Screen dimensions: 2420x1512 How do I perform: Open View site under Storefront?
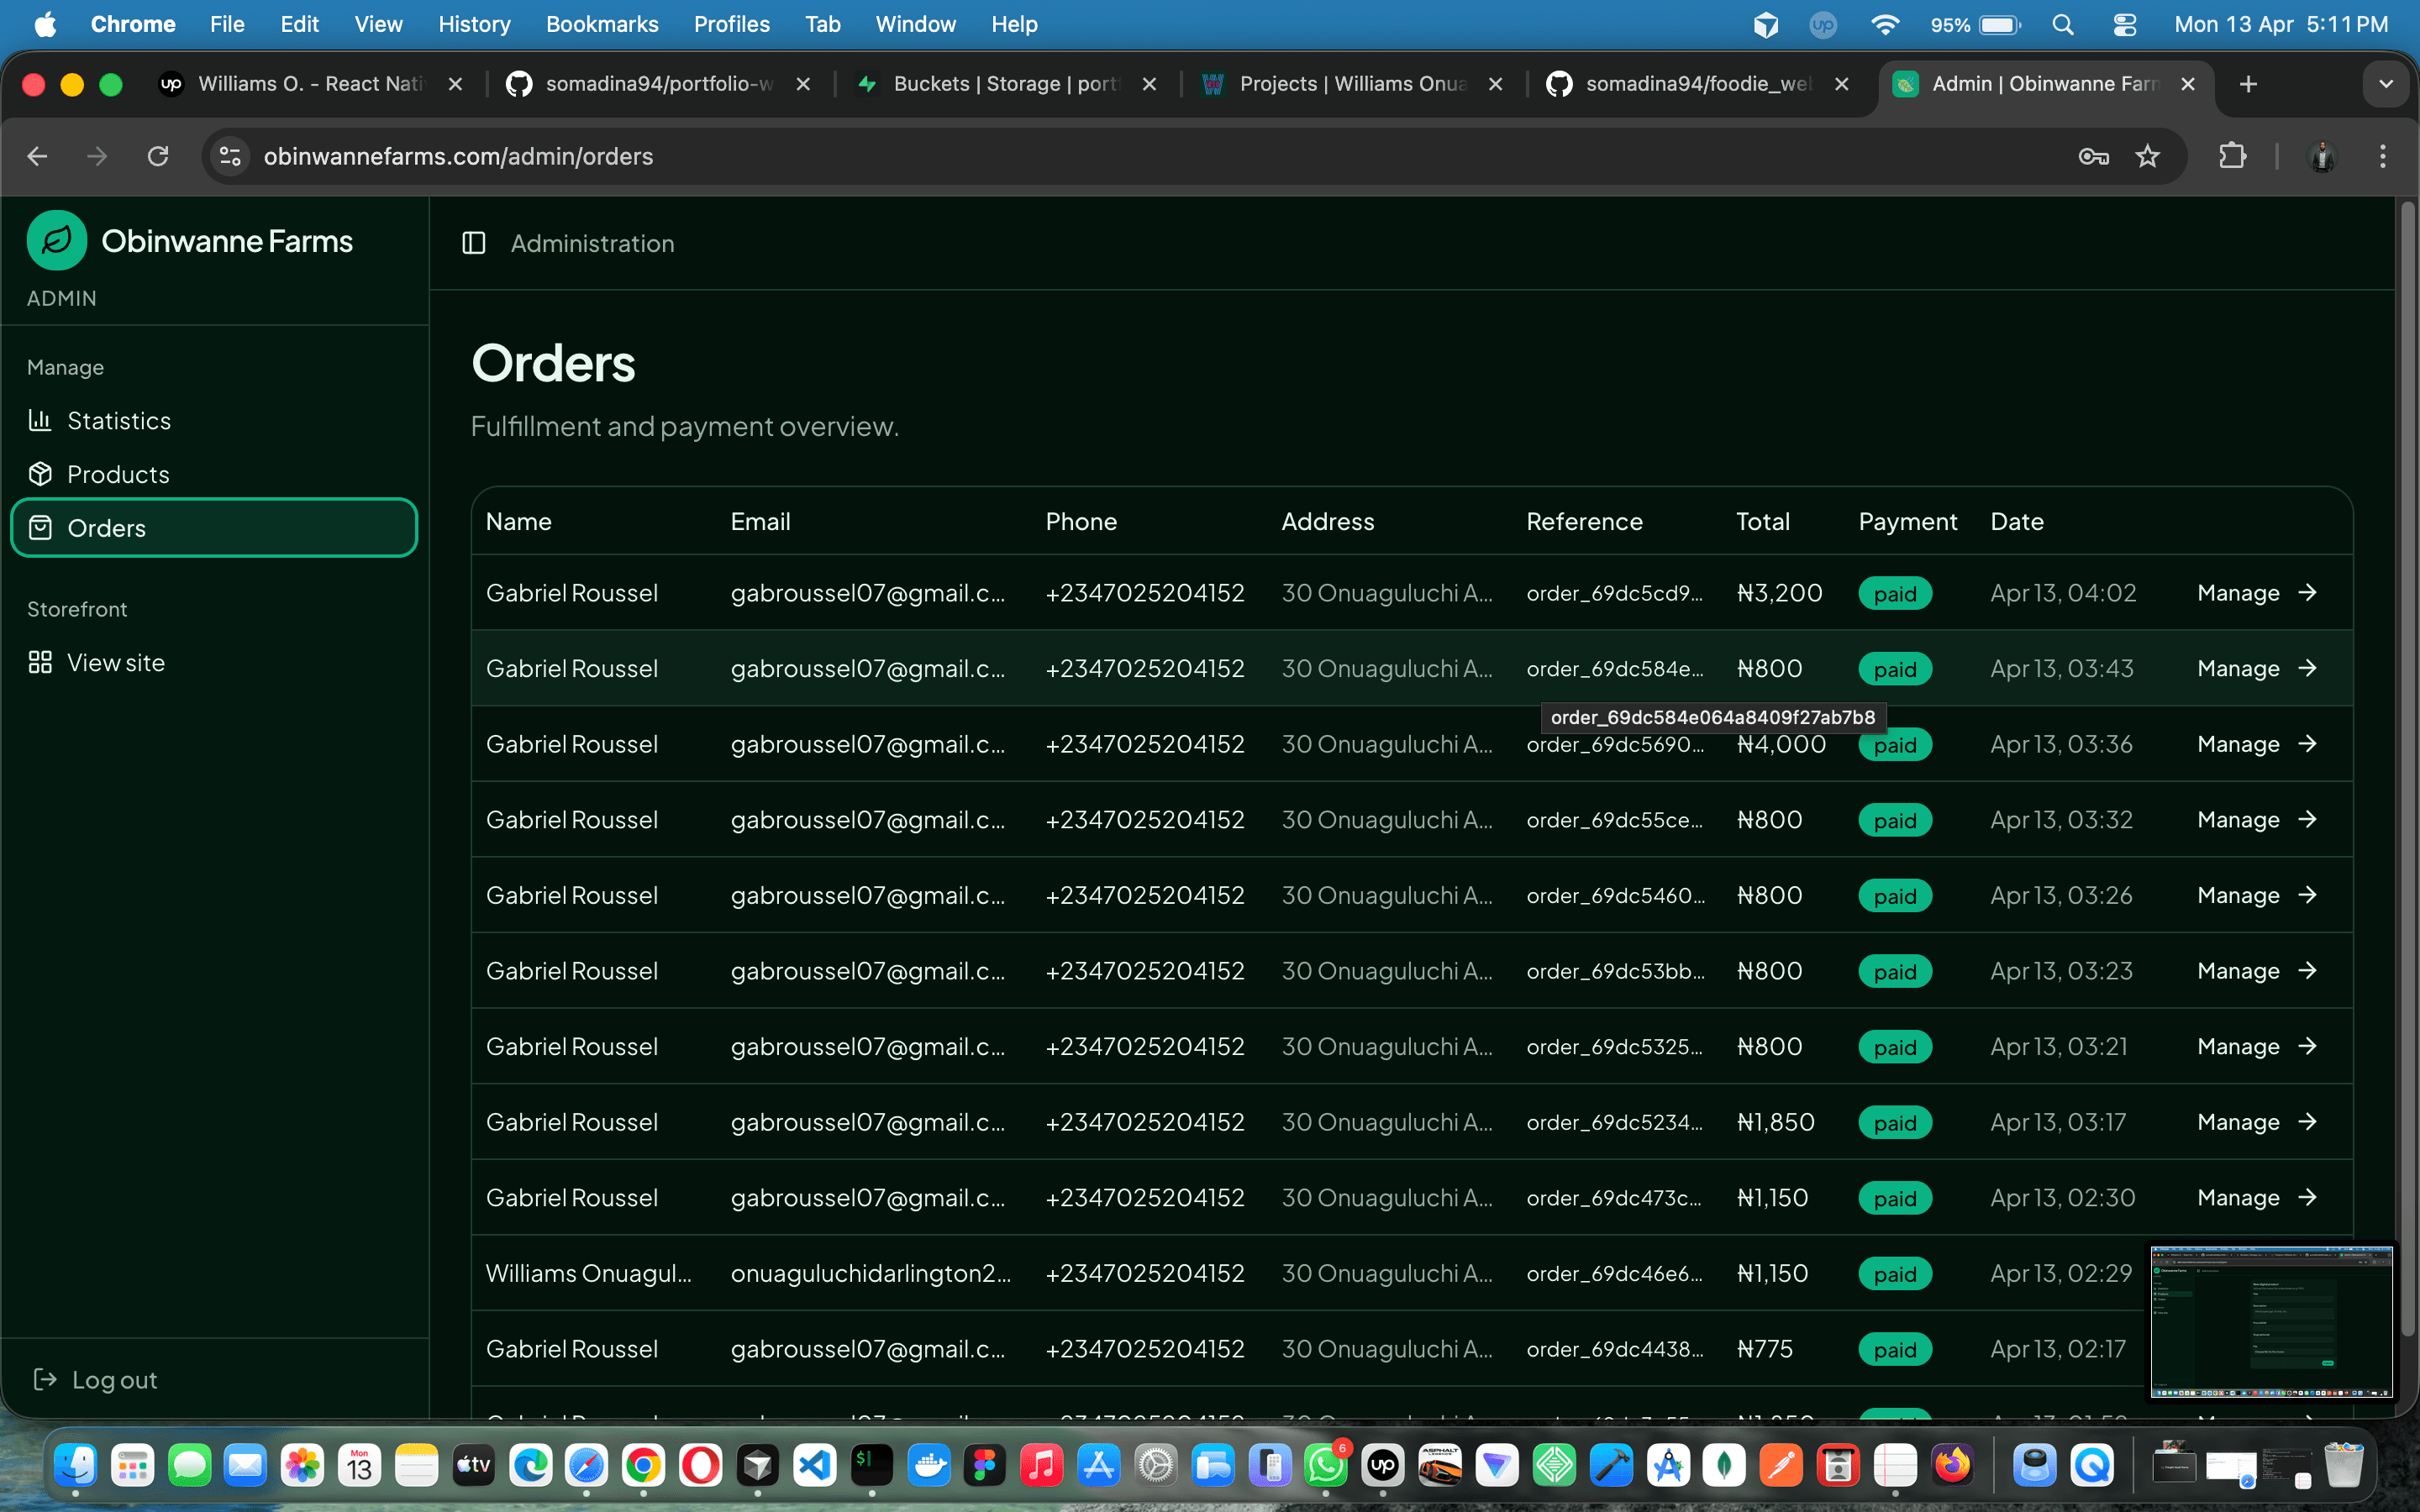coord(115,662)
